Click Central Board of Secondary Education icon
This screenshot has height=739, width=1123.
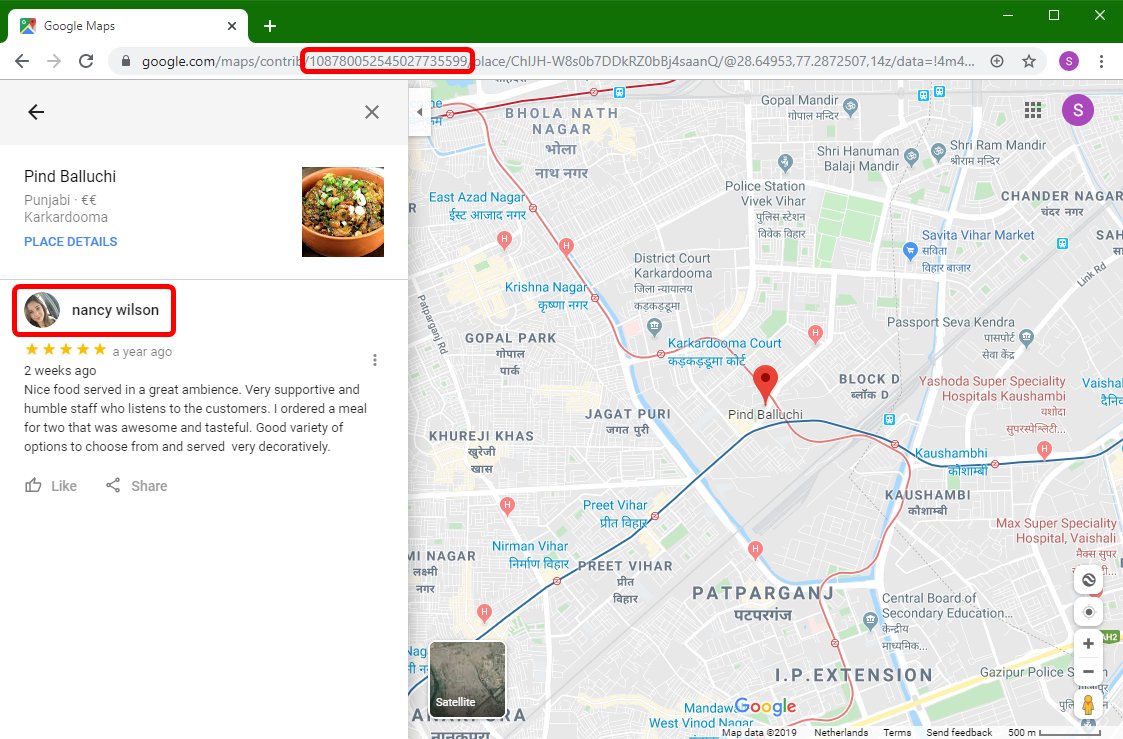870,619
